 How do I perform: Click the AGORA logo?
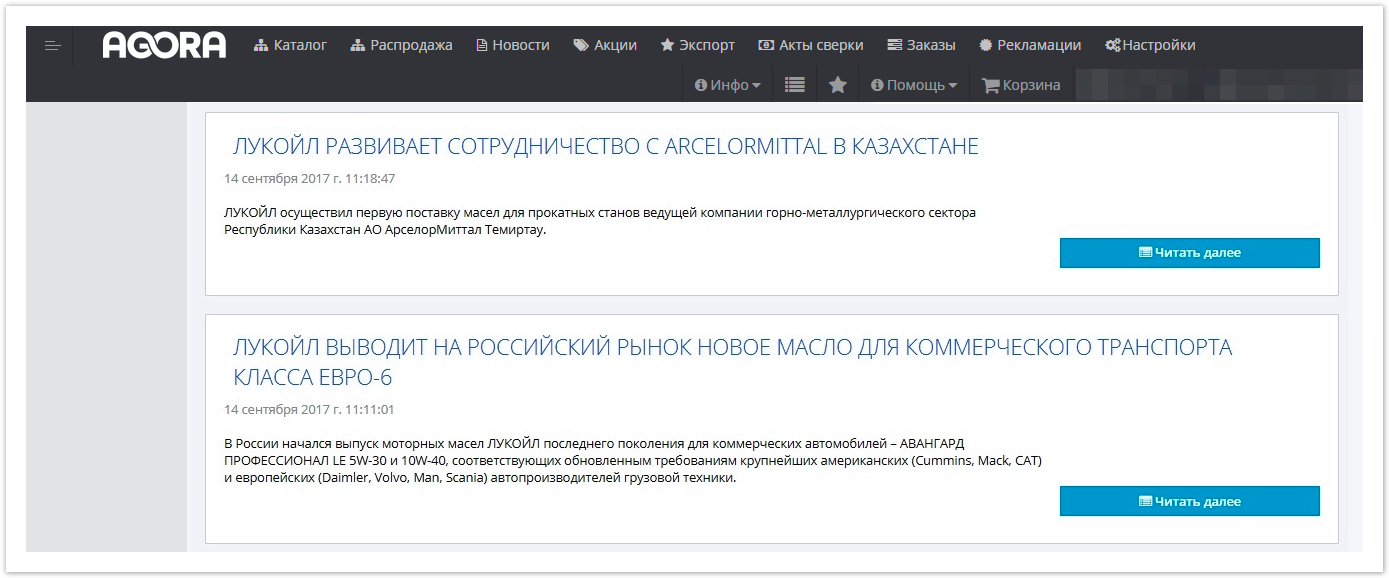pos(164,45)
